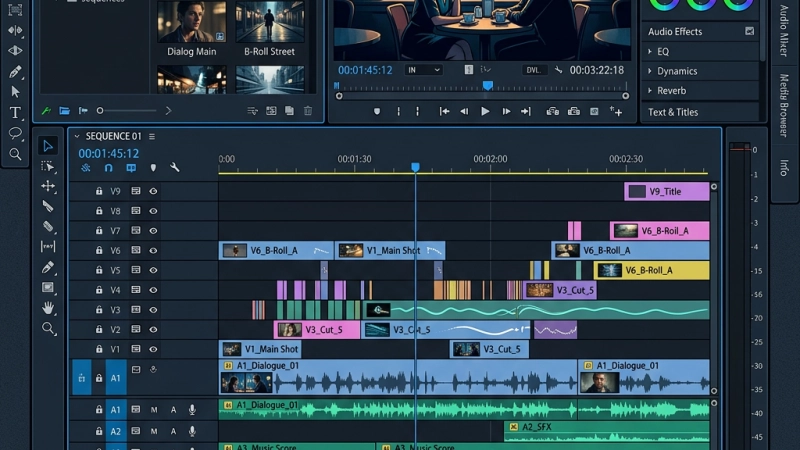Select the Track Select tool
The height and width of the screenshot is (450, 800).
coord(48,166)
